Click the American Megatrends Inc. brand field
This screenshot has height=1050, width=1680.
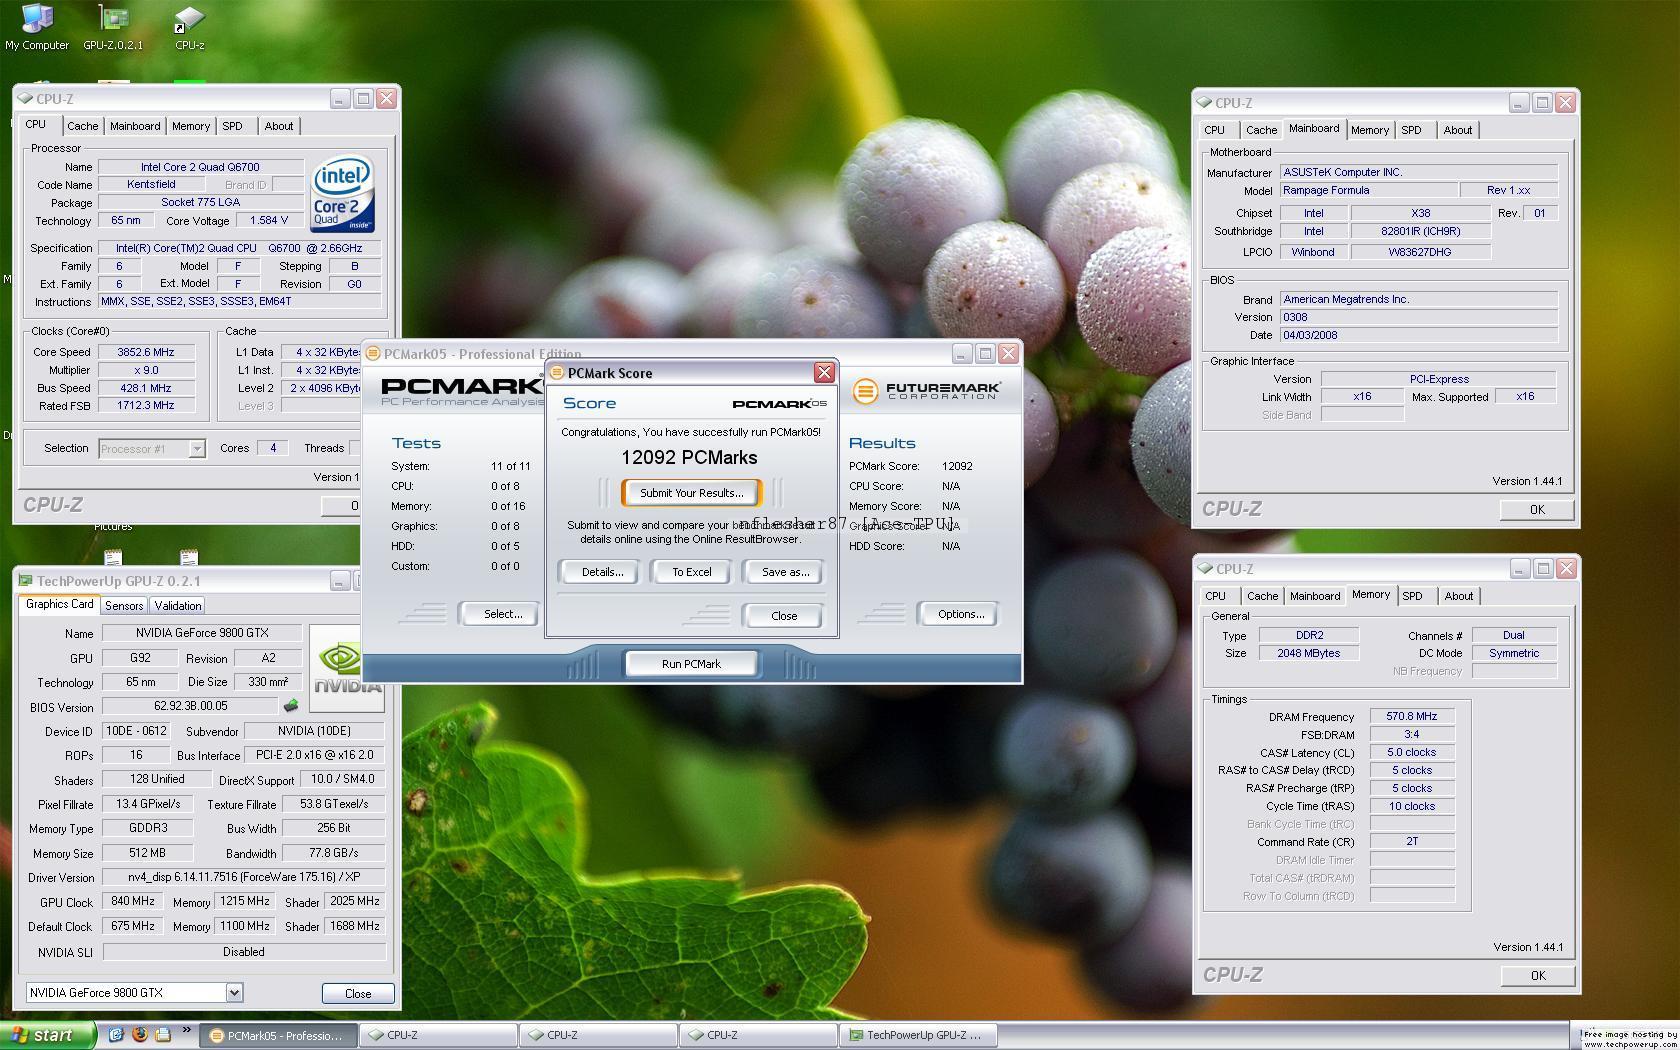click(x=1418, y=299)
